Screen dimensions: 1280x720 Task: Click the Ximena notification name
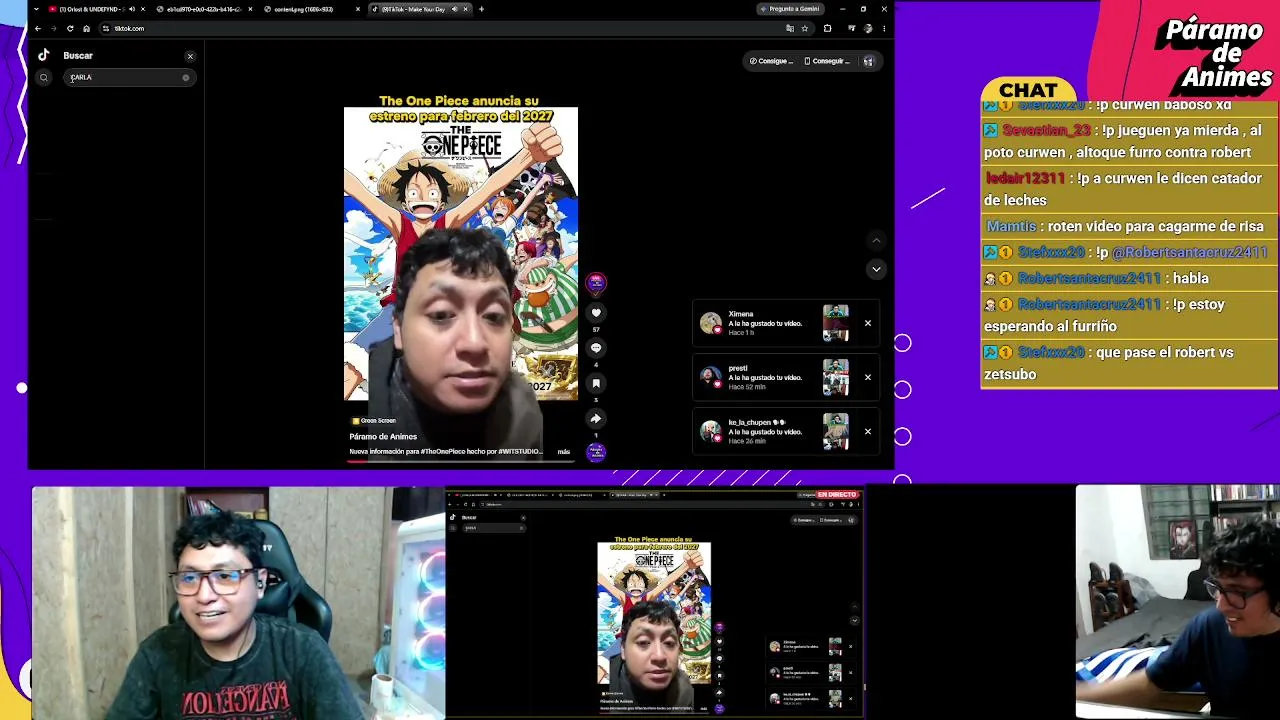pyautogui.click(x=741, y=314)
